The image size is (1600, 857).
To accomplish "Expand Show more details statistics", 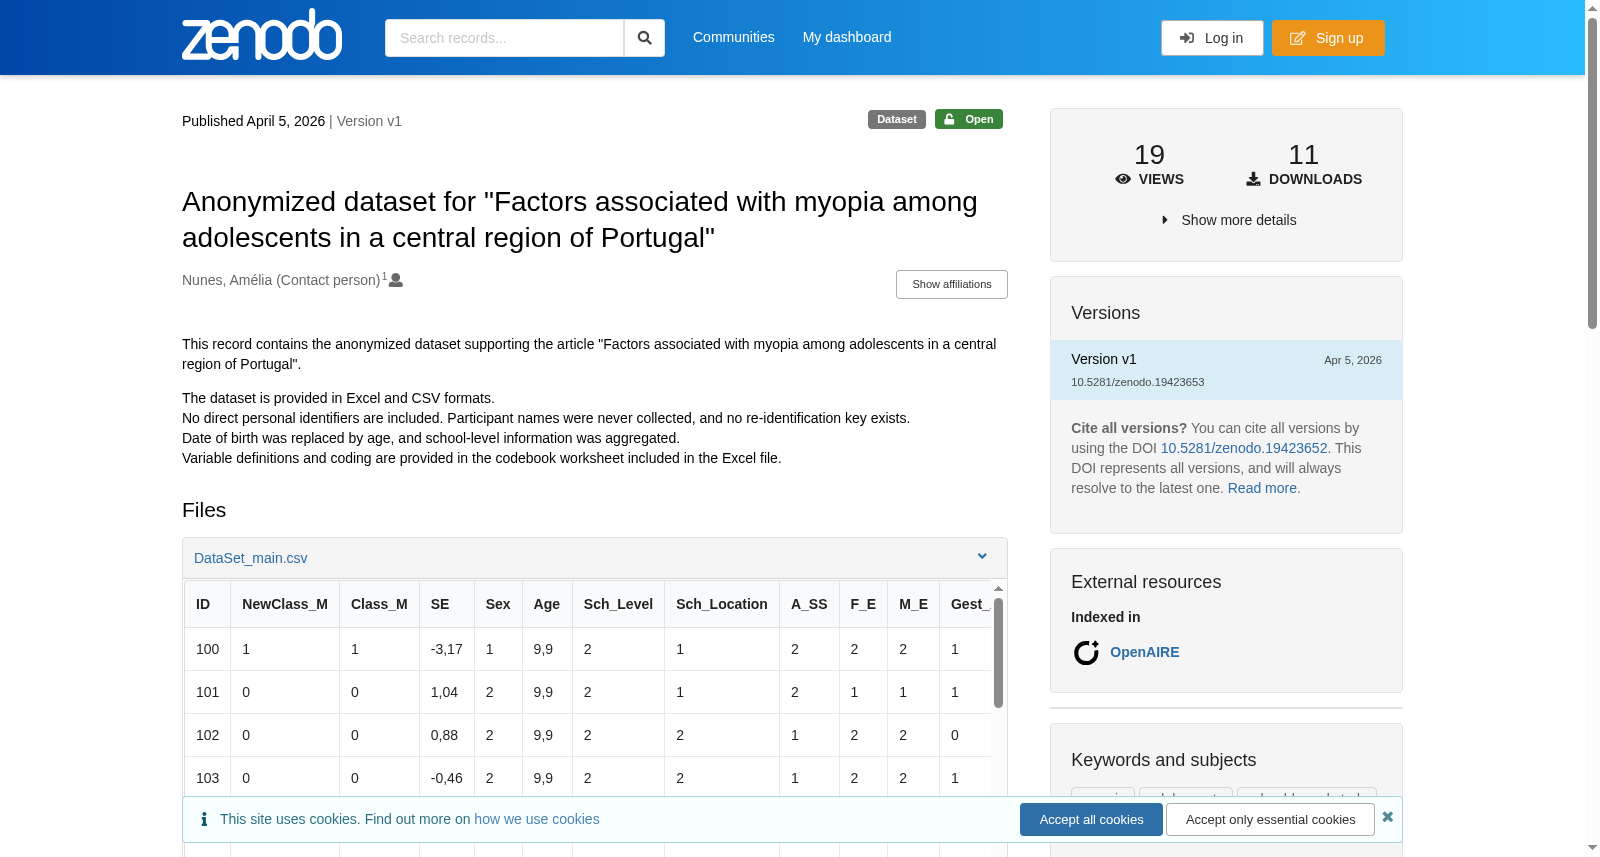I will (1228, 220).
